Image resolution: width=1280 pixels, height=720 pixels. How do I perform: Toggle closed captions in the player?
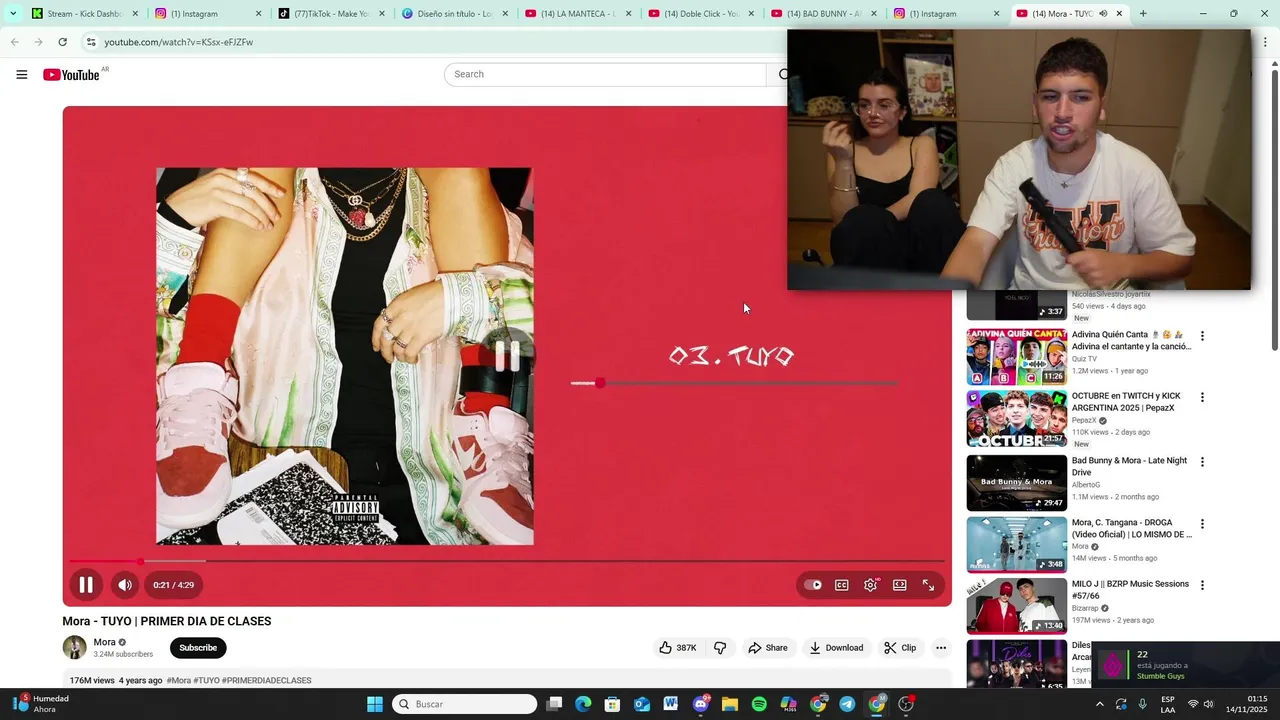pyautogui.click(x=842, y=585)
